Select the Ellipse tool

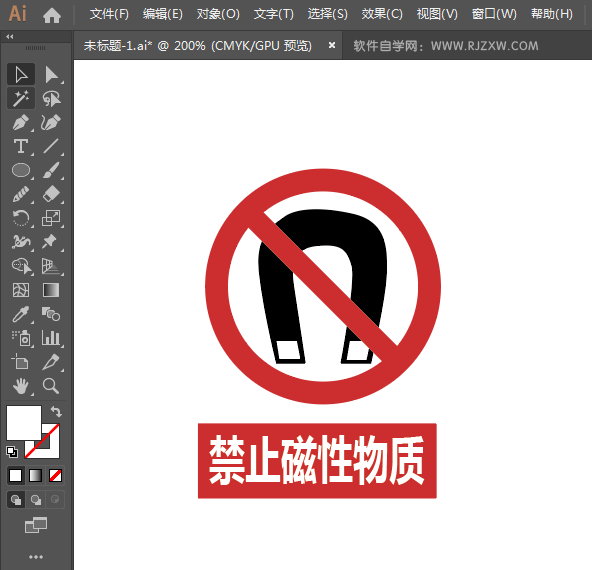coord(21,170)
